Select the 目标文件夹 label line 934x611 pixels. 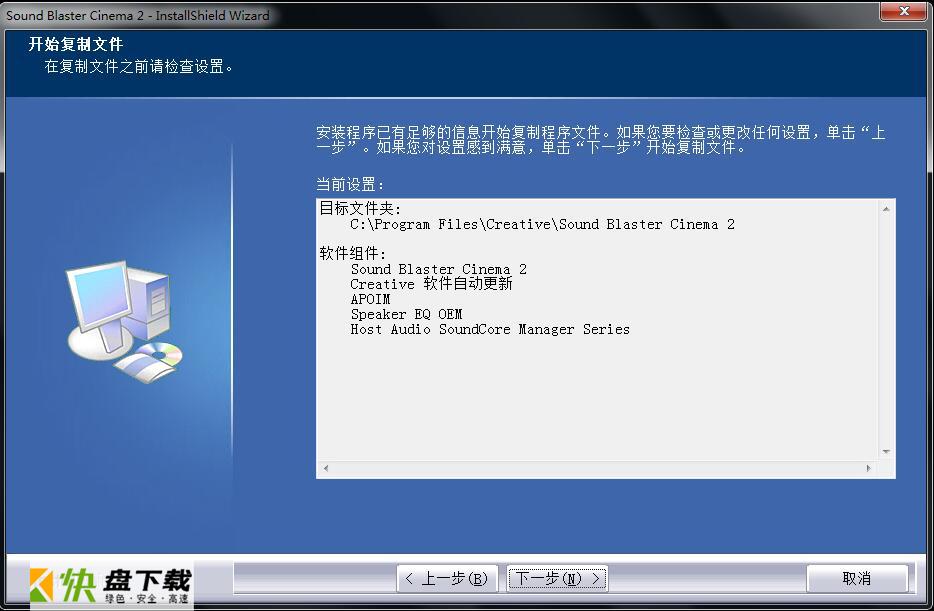pyautogui.click(x=360, y=208)
